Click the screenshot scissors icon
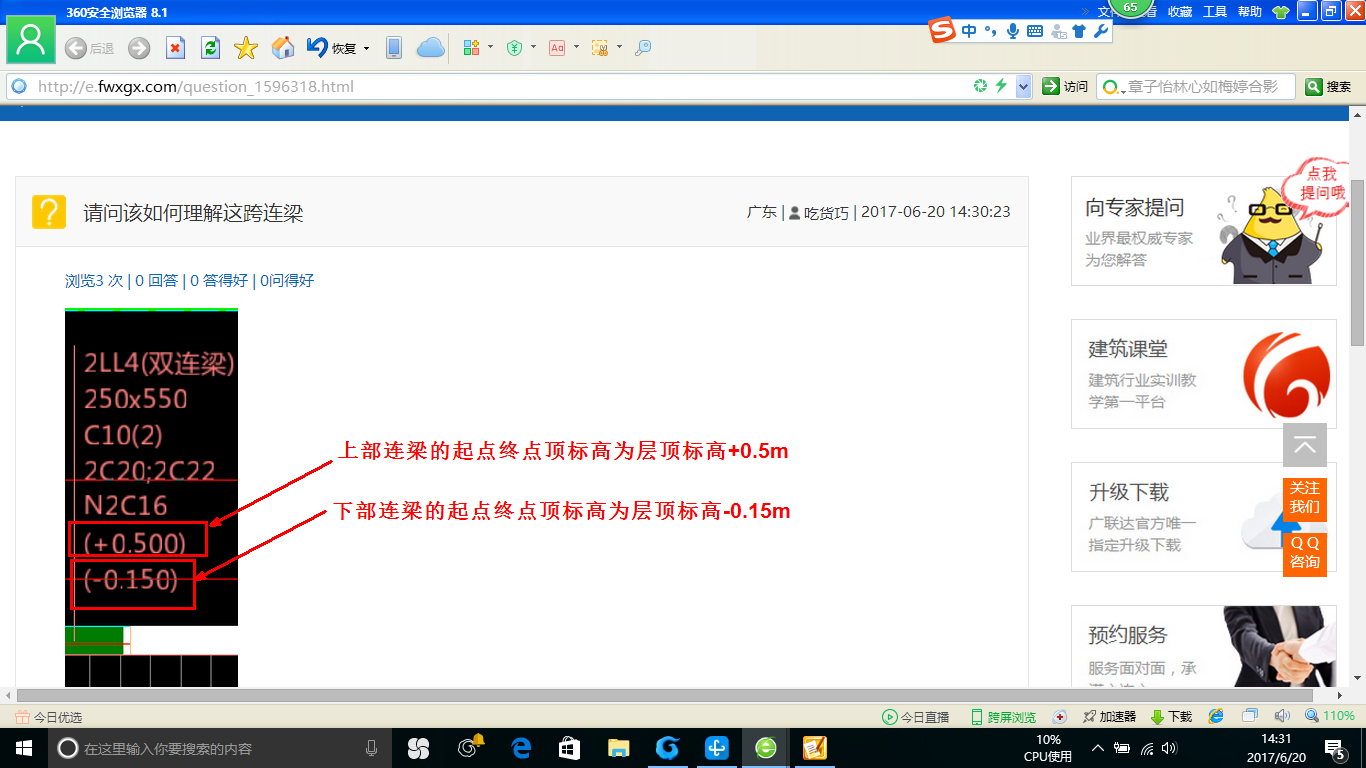This screenshot has width=1366, height=768. pos(600,47)
